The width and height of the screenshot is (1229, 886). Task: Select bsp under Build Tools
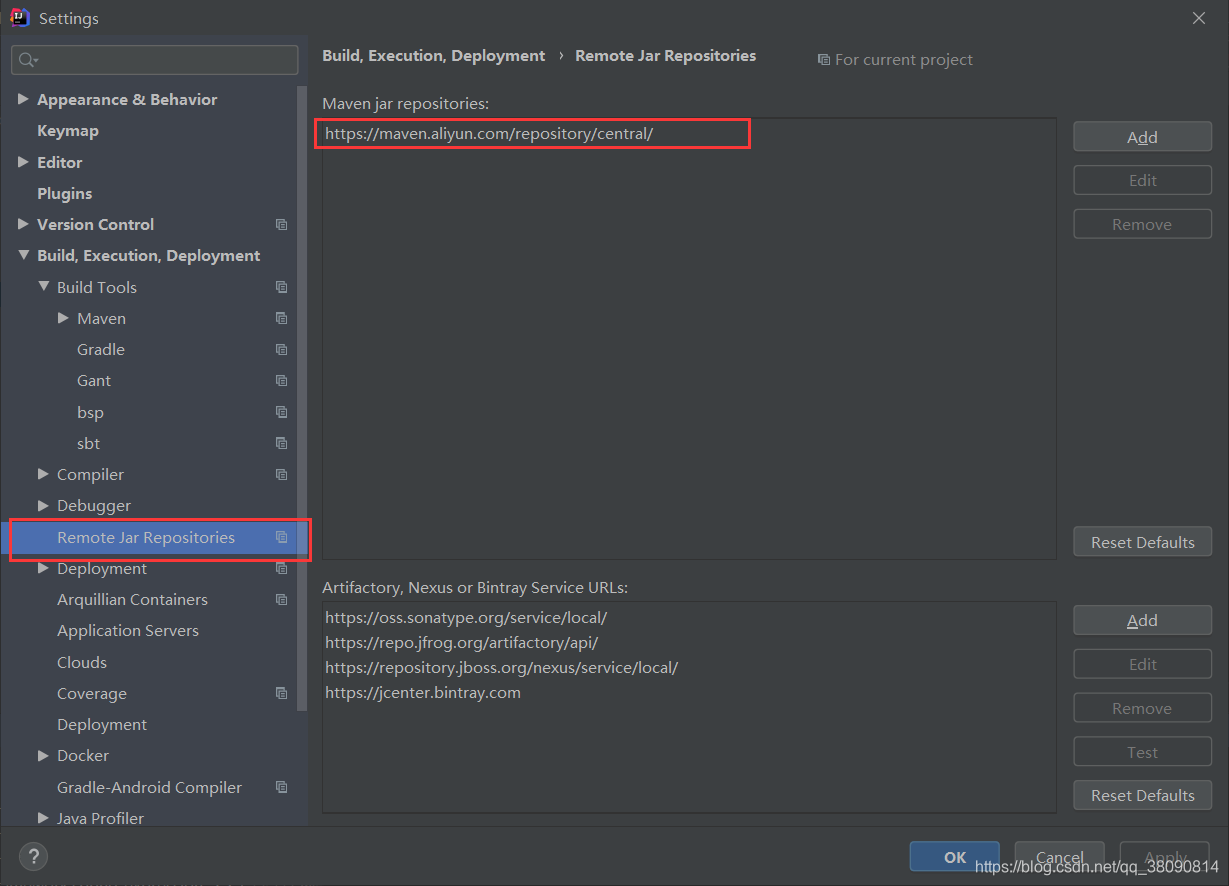[90, 412]
